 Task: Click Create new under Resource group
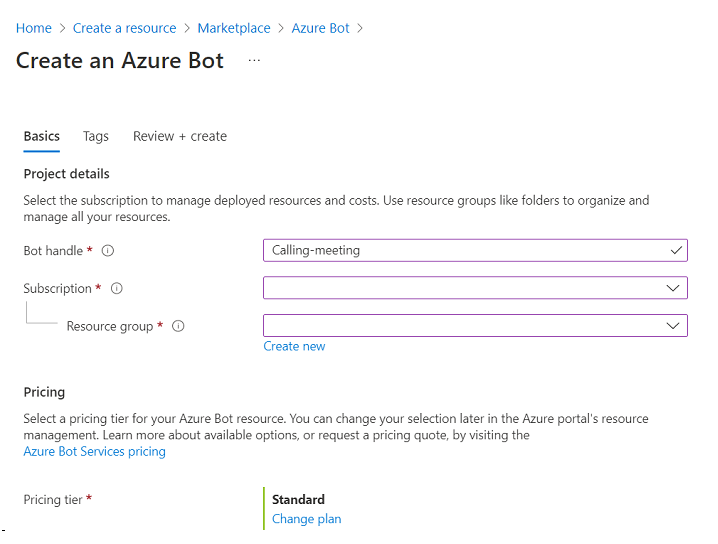point(294,347)
